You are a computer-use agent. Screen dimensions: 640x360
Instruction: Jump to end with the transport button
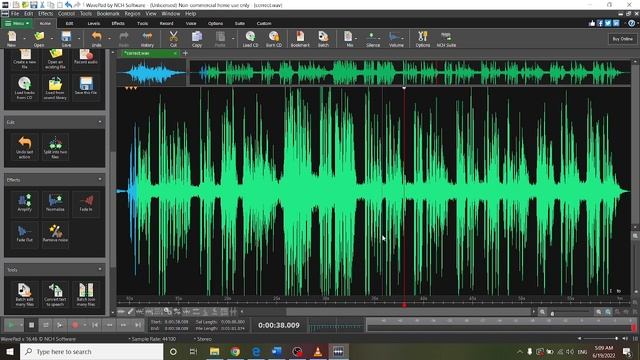pos(138,325)
